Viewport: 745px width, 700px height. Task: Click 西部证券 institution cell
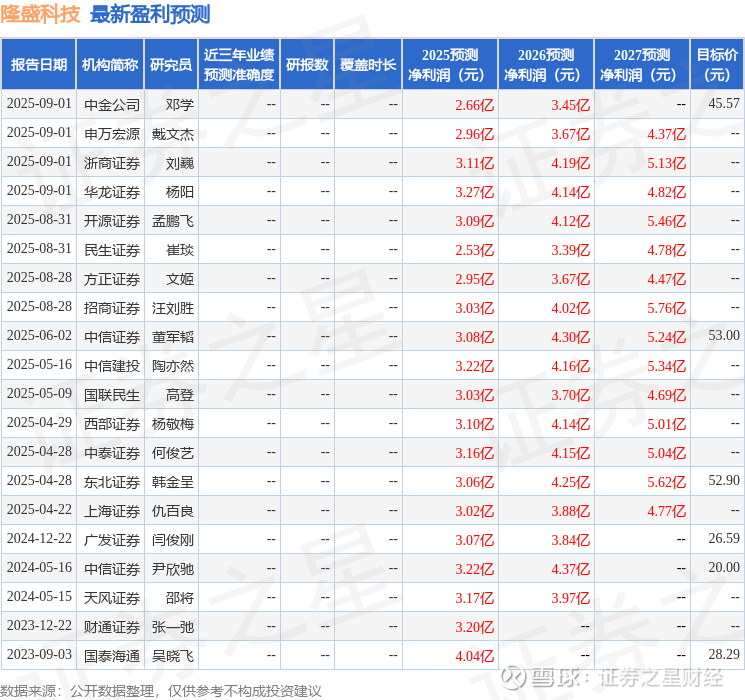coord(112,424)
